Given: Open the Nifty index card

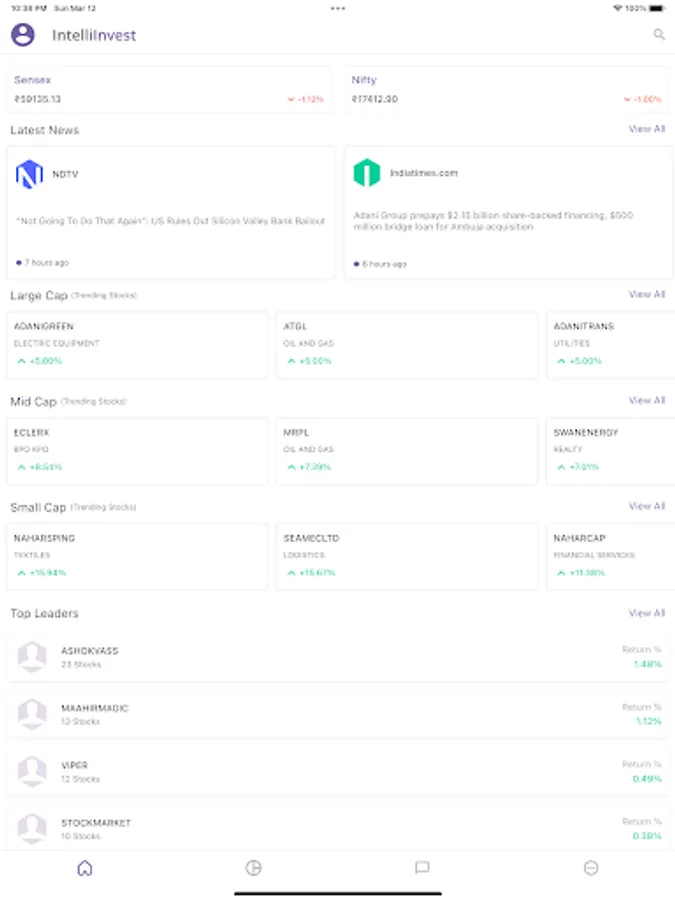Looking at the screenshot, I should [x=507, y=89].
